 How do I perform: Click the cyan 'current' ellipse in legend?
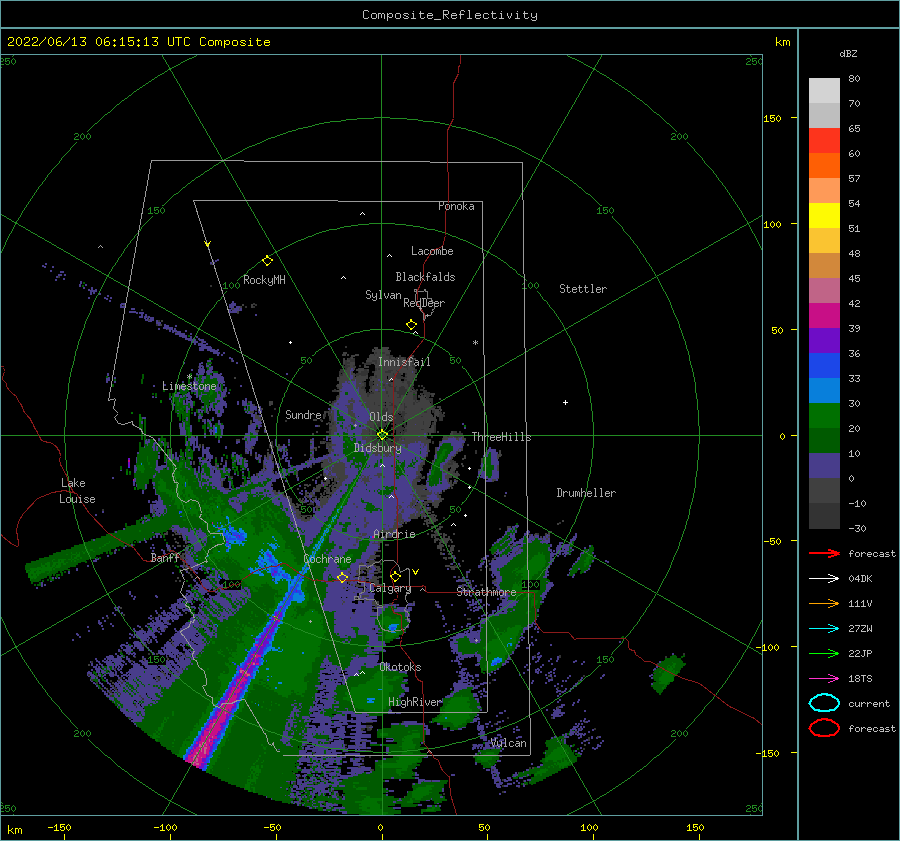coord(824,703)
